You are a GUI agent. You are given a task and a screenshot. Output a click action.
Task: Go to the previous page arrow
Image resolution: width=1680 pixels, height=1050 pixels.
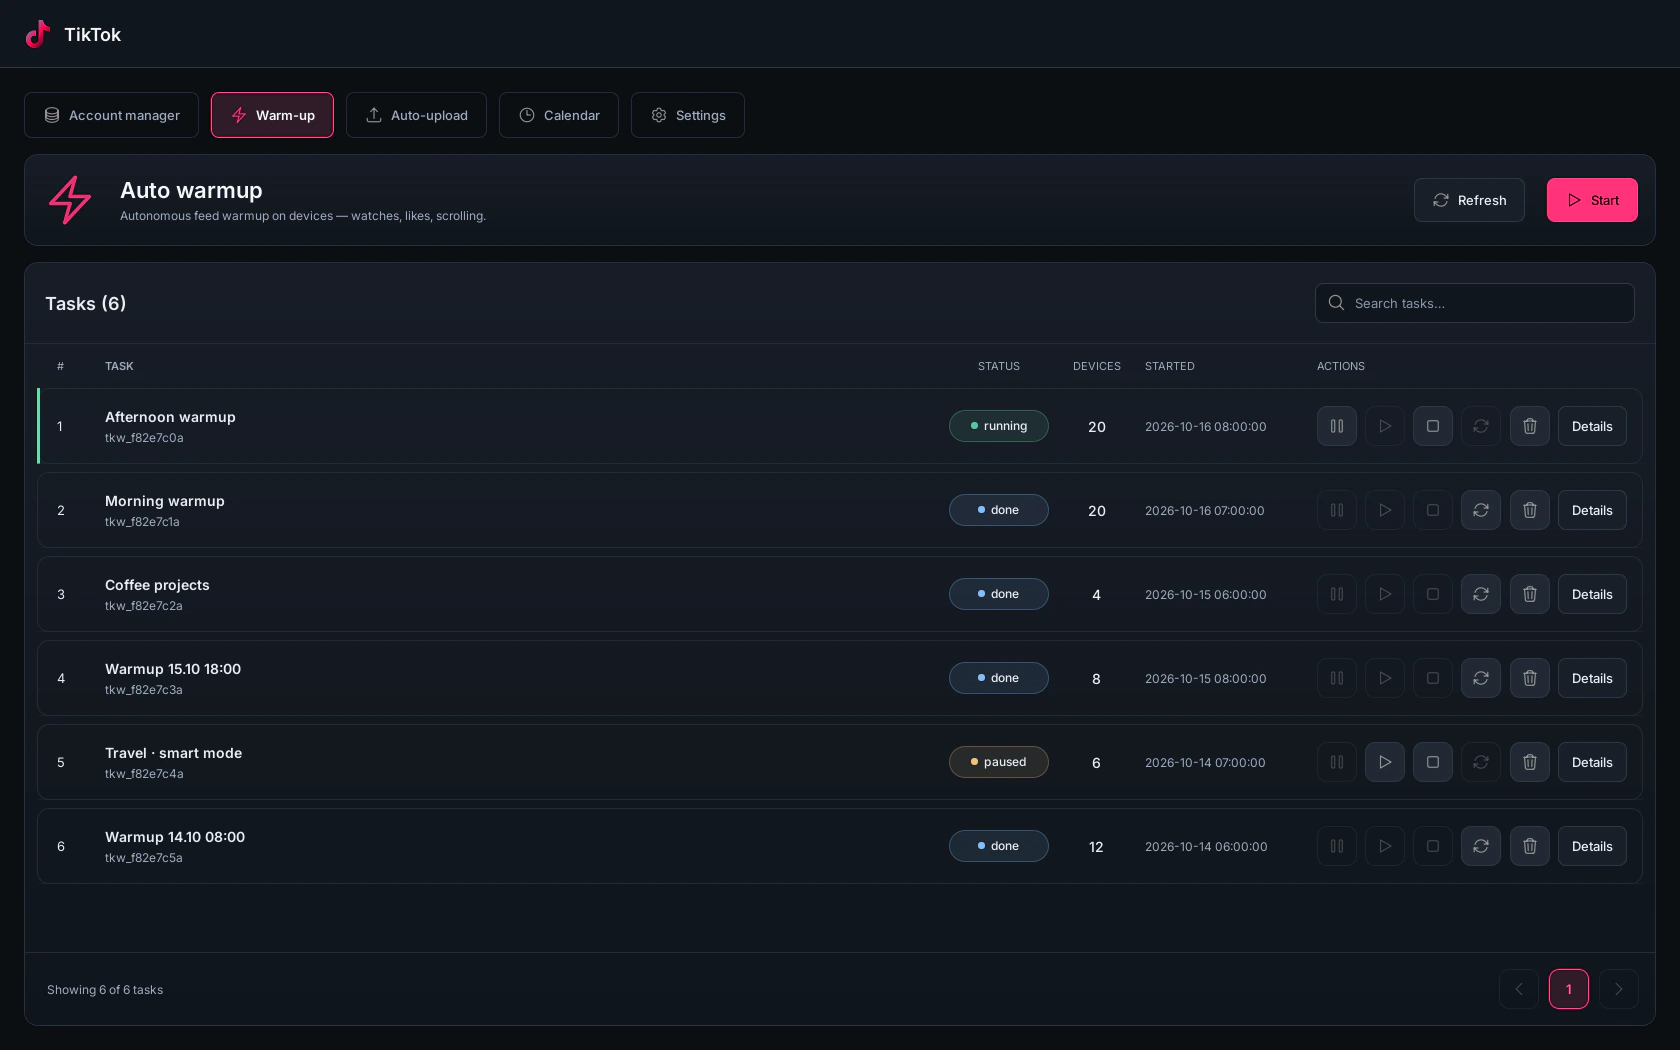click(1519, 989)
